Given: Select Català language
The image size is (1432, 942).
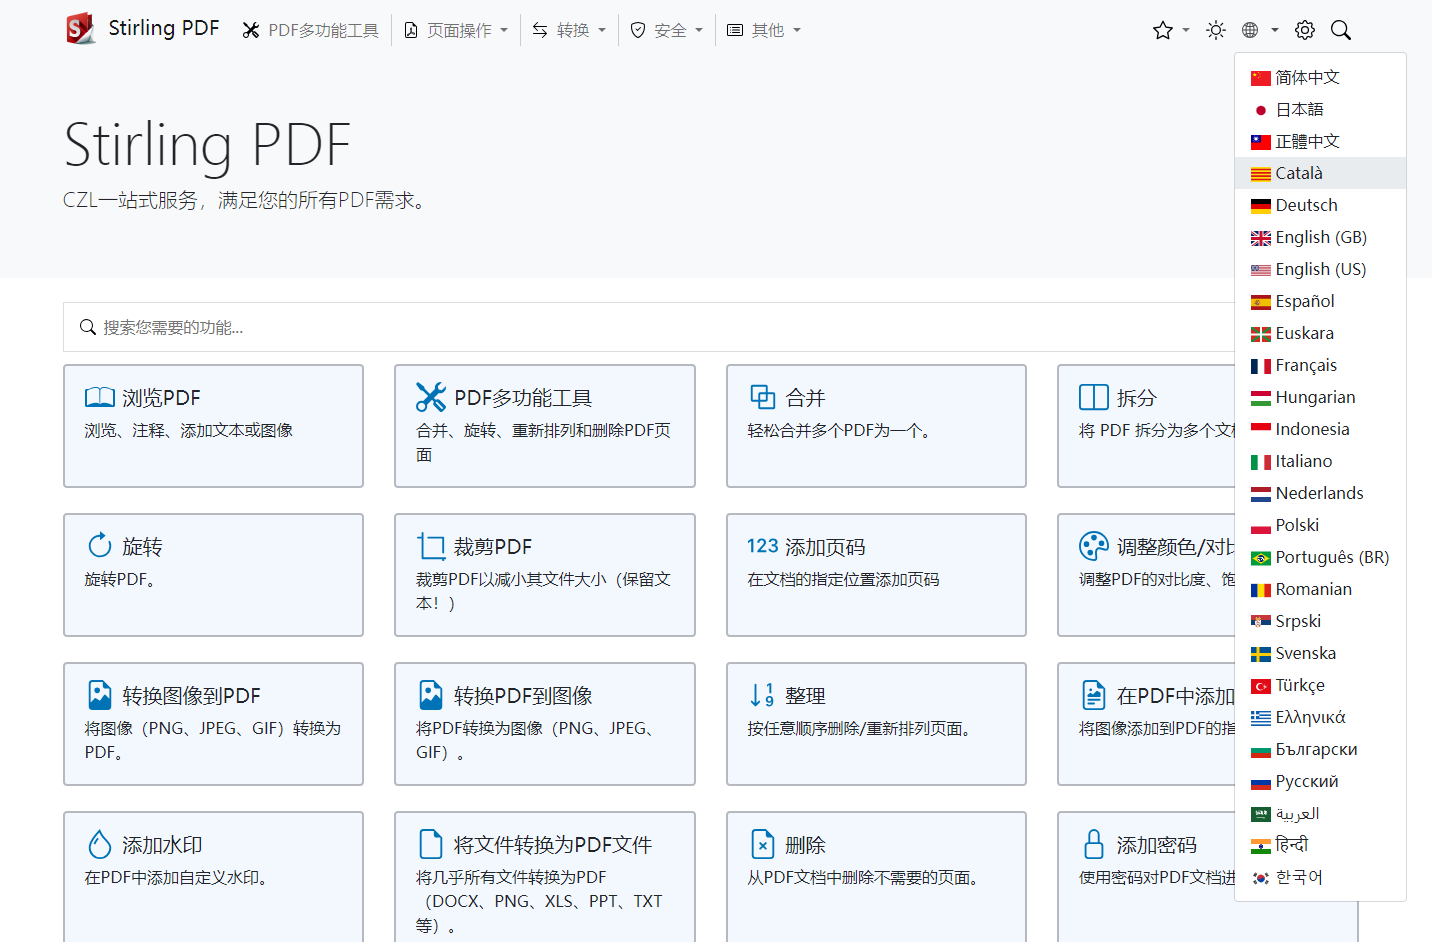Looking at the screenshot, I should tap(1320, 173).
